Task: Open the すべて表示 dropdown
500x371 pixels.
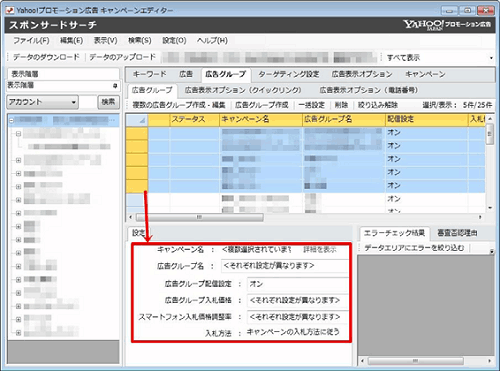Action: click(440, 58)
